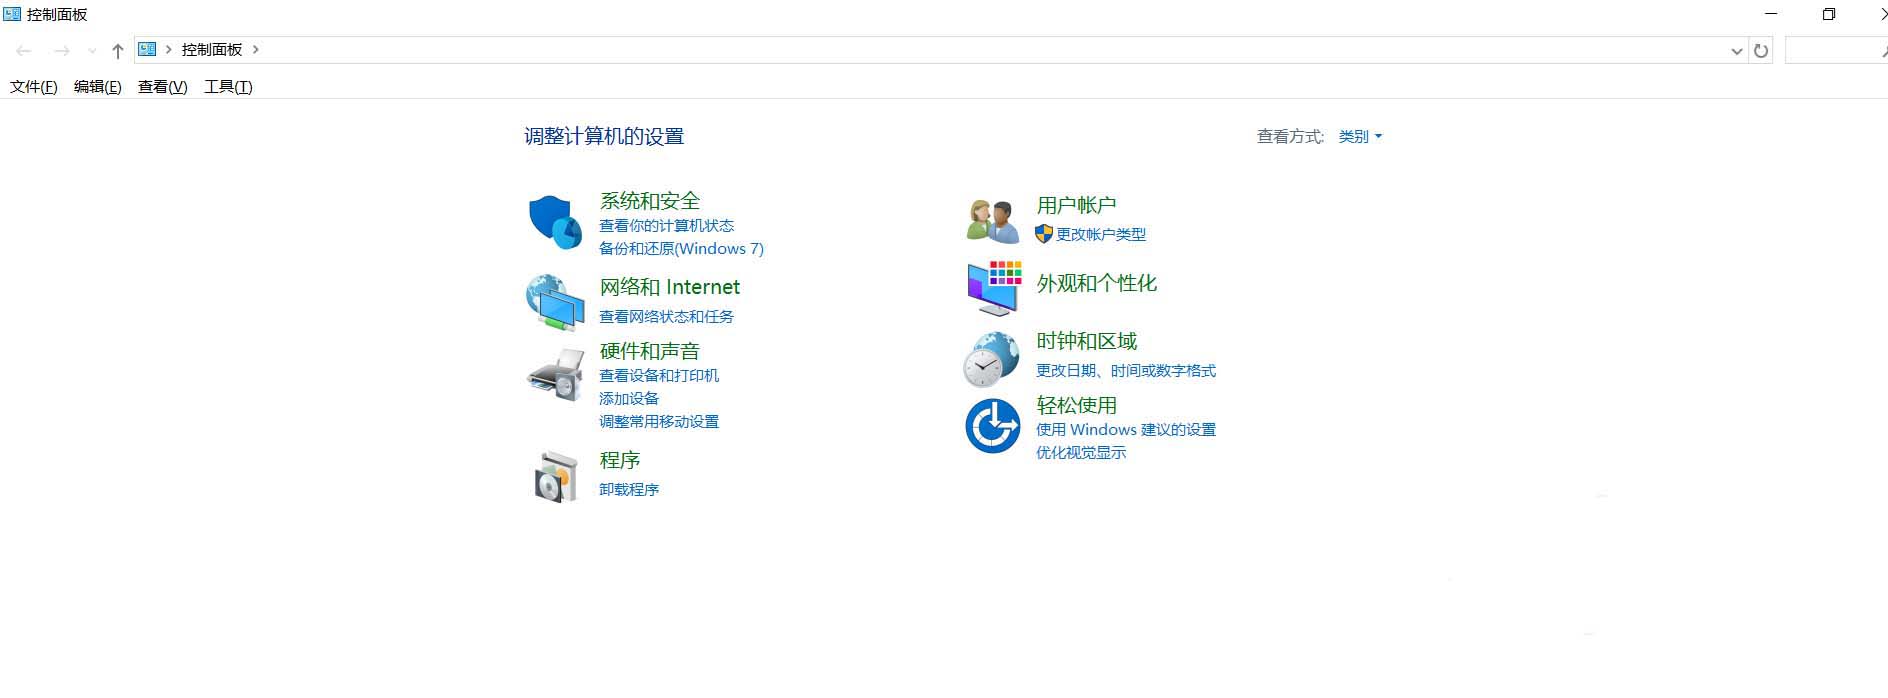Click the Control Panel title bar icon

click(x=12, y=14)
